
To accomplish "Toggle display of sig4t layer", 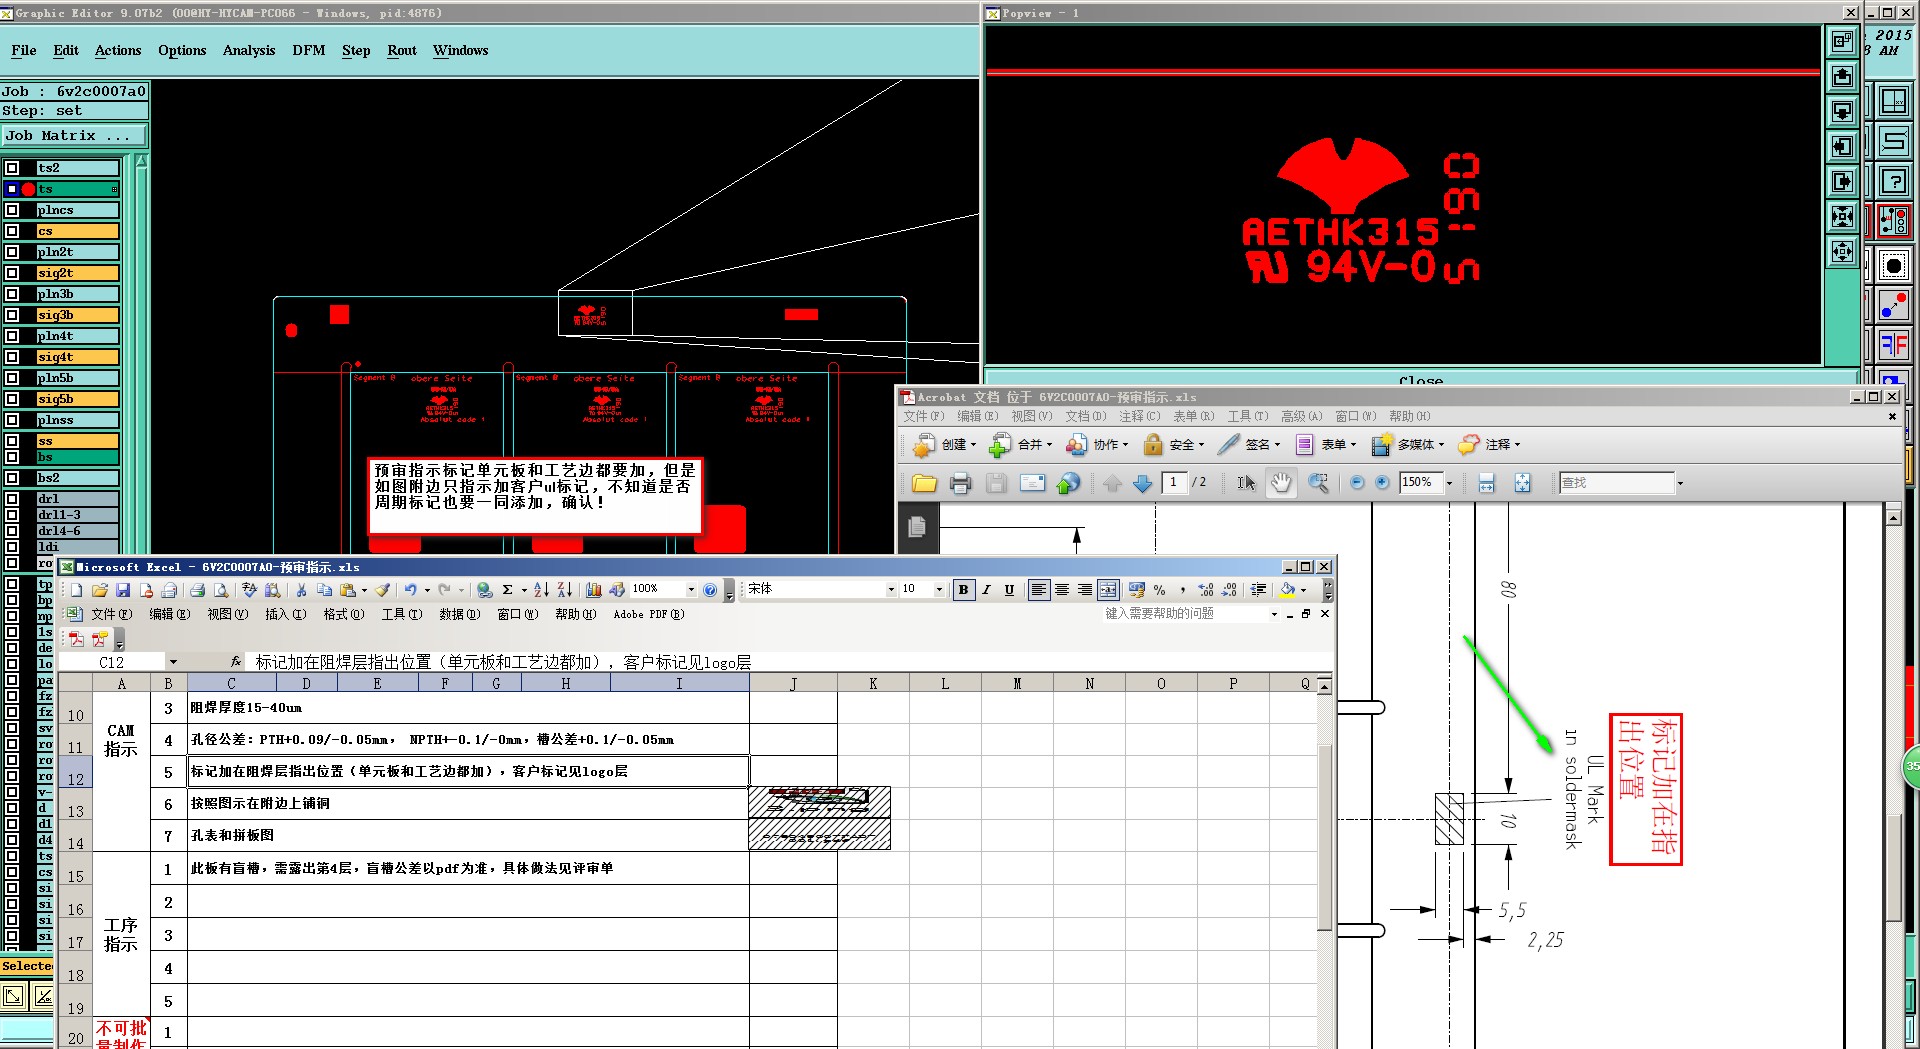I will pos(12,357).
